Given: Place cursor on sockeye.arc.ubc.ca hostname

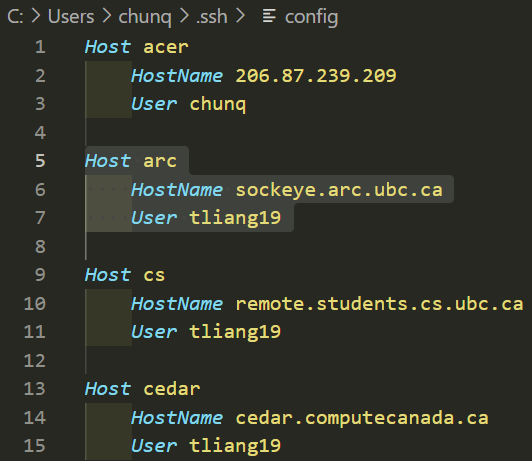Looking at the screenshot, I should pyautogui.click(x=339, y=190).
